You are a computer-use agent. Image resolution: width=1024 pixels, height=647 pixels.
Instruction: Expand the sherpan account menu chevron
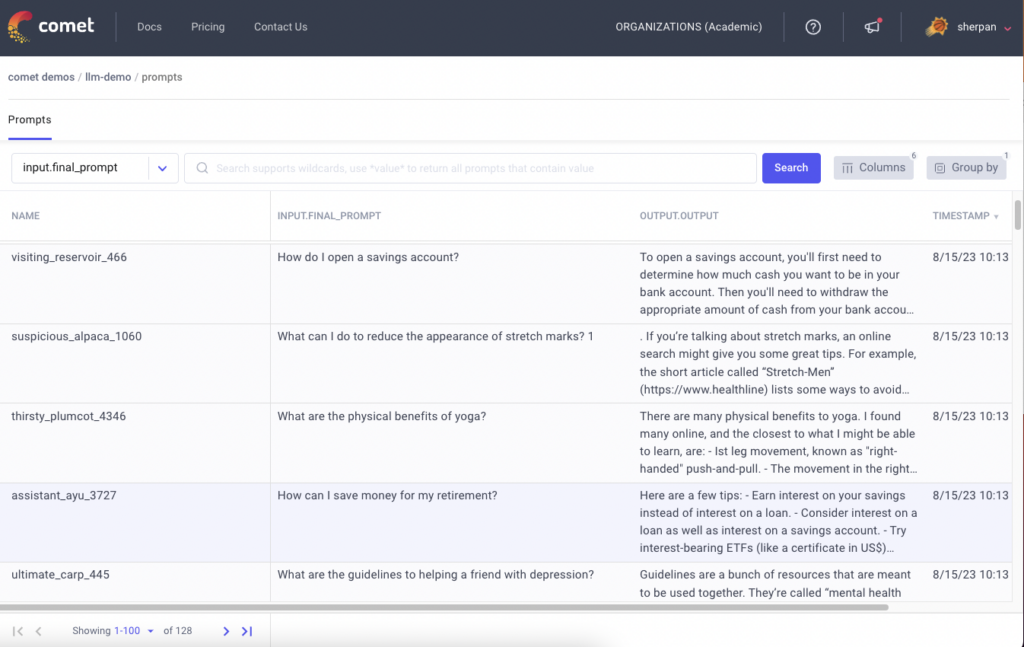tap(1007, 28)
